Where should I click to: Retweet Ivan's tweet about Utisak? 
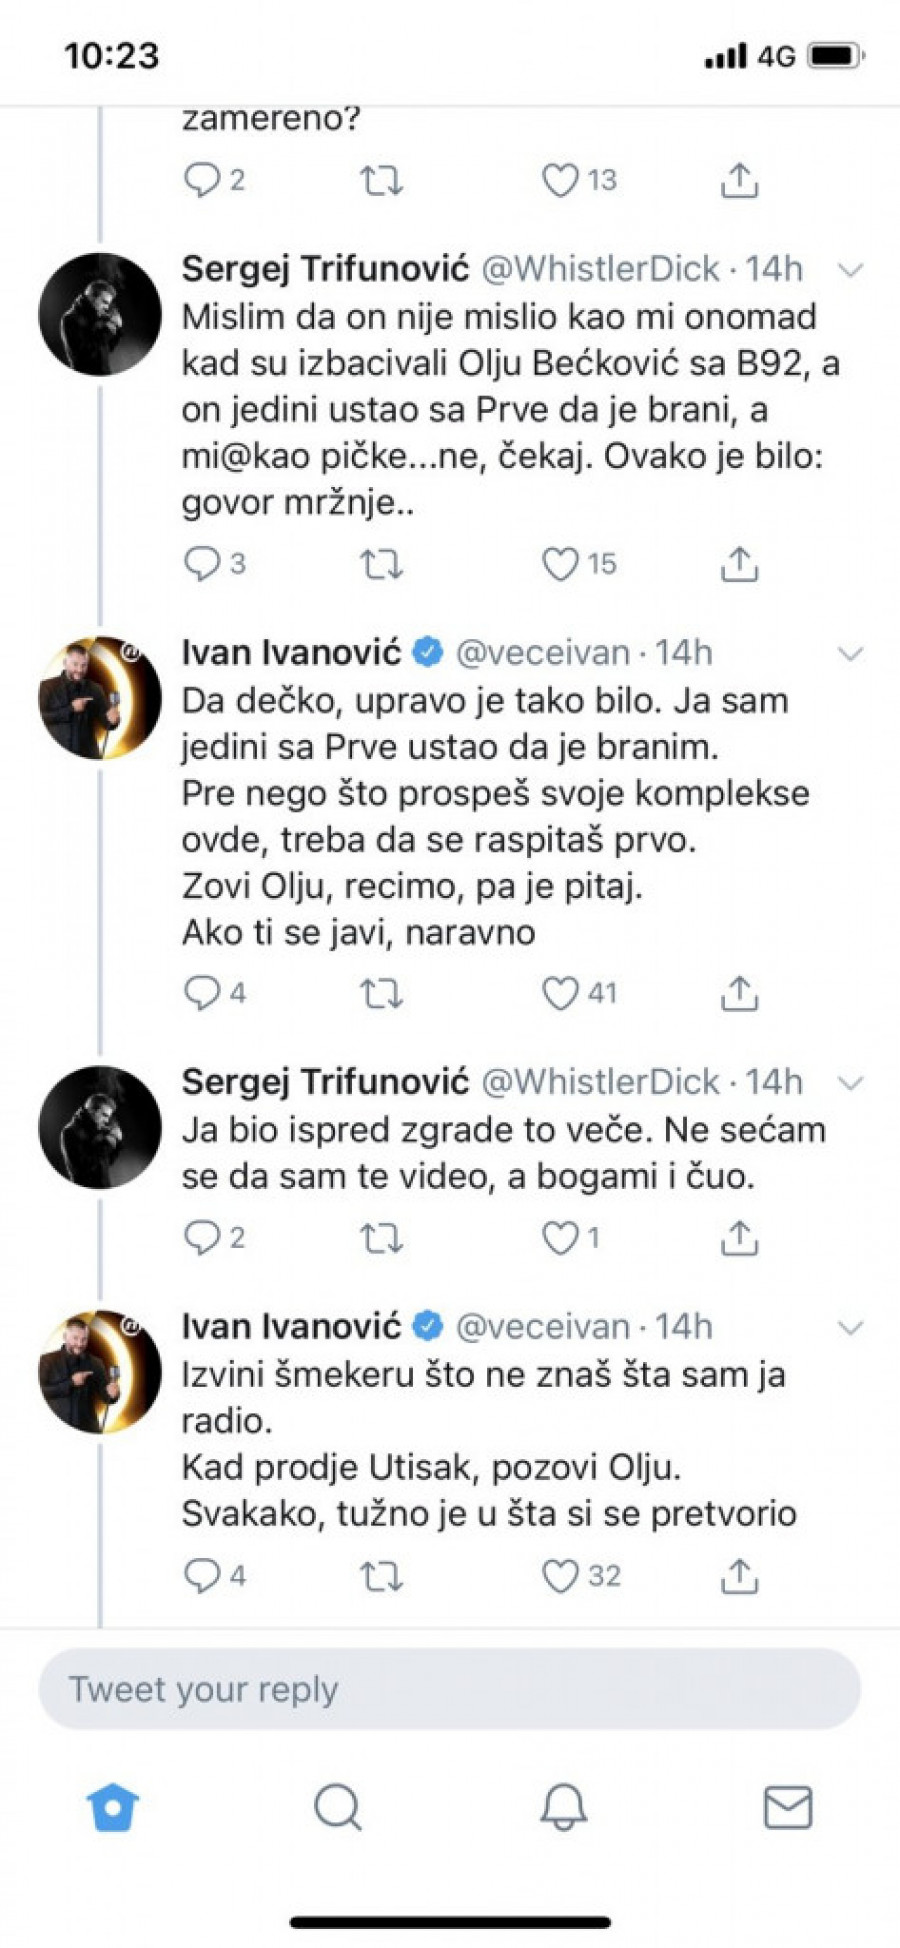pyautogui.click(x=381, y=1576)
